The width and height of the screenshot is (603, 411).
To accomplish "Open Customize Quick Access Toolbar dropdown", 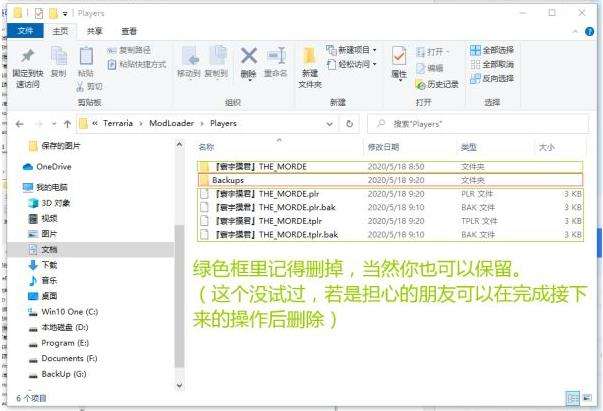I will pyautogui.click(x=65, y=13).
